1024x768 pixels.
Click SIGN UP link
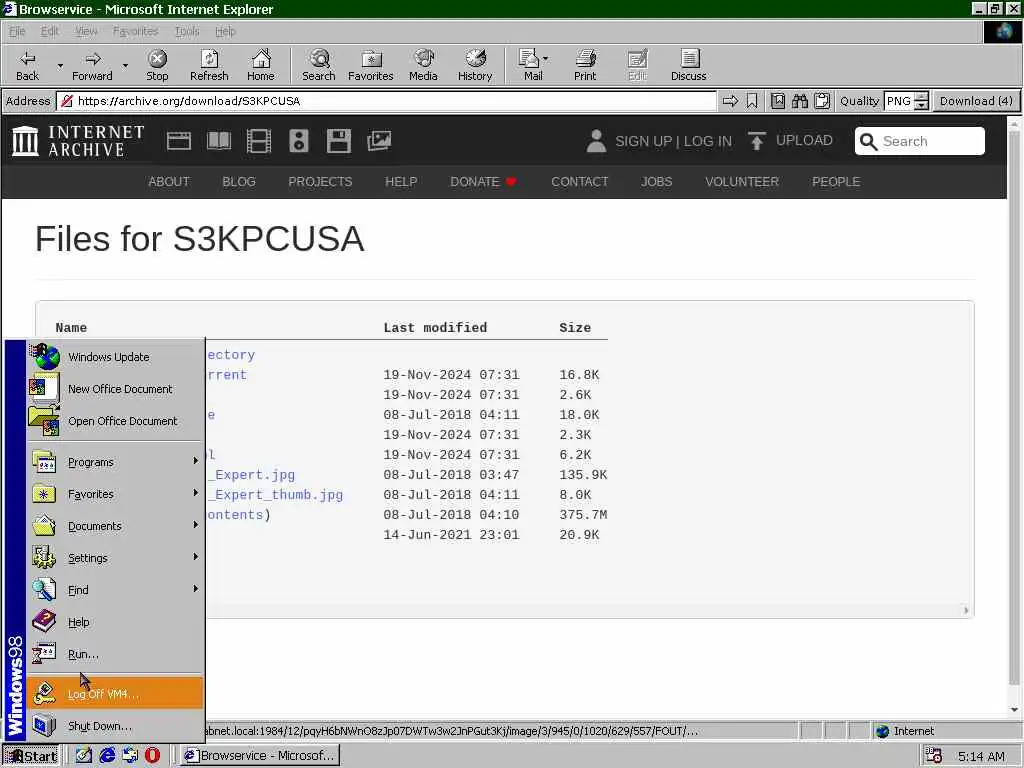[643, 141]
